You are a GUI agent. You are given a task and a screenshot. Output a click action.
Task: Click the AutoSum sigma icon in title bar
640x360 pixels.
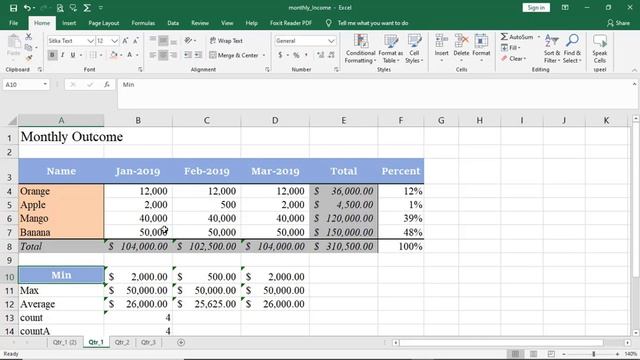click(87, 8)
